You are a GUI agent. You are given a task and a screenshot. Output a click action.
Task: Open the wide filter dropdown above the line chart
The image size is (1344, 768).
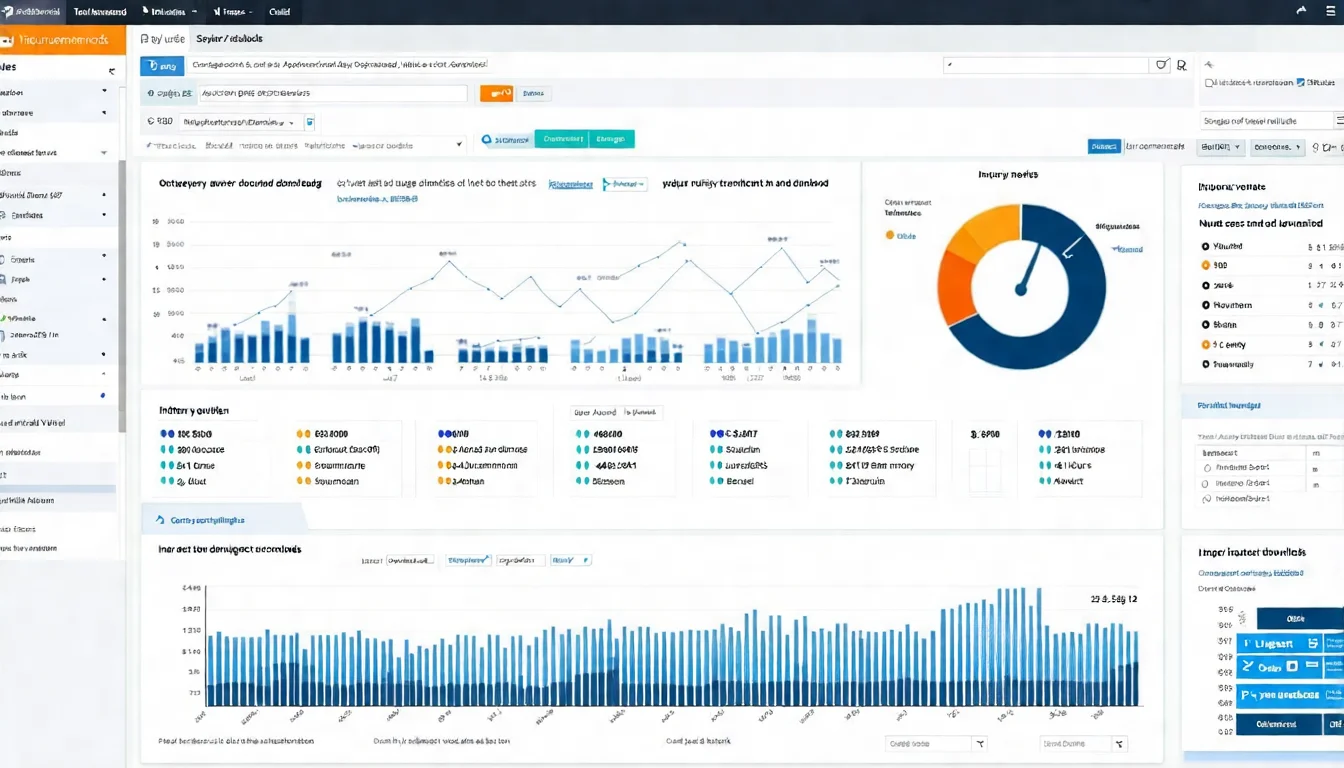click(305, 145)
